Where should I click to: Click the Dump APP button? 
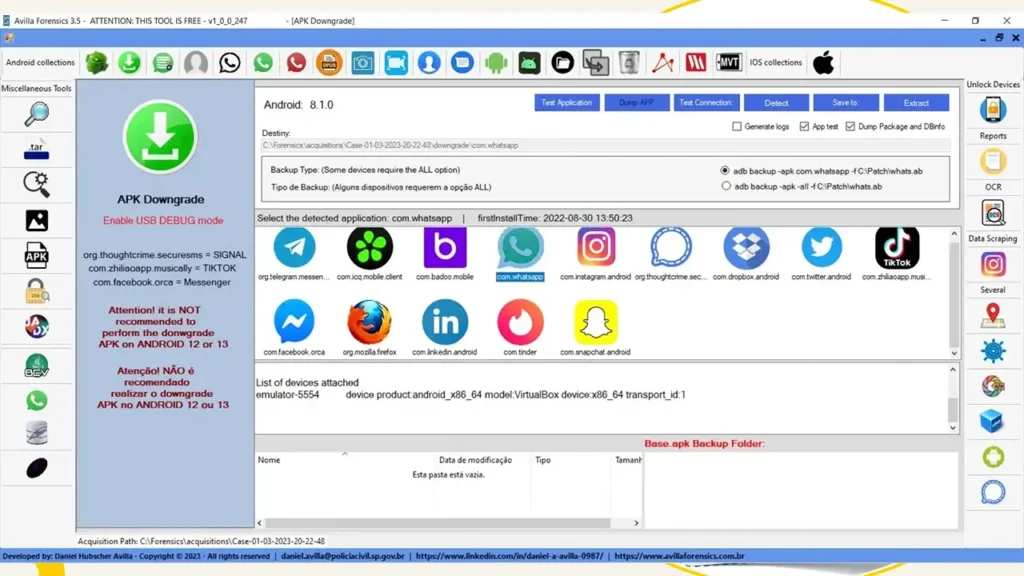637,101
